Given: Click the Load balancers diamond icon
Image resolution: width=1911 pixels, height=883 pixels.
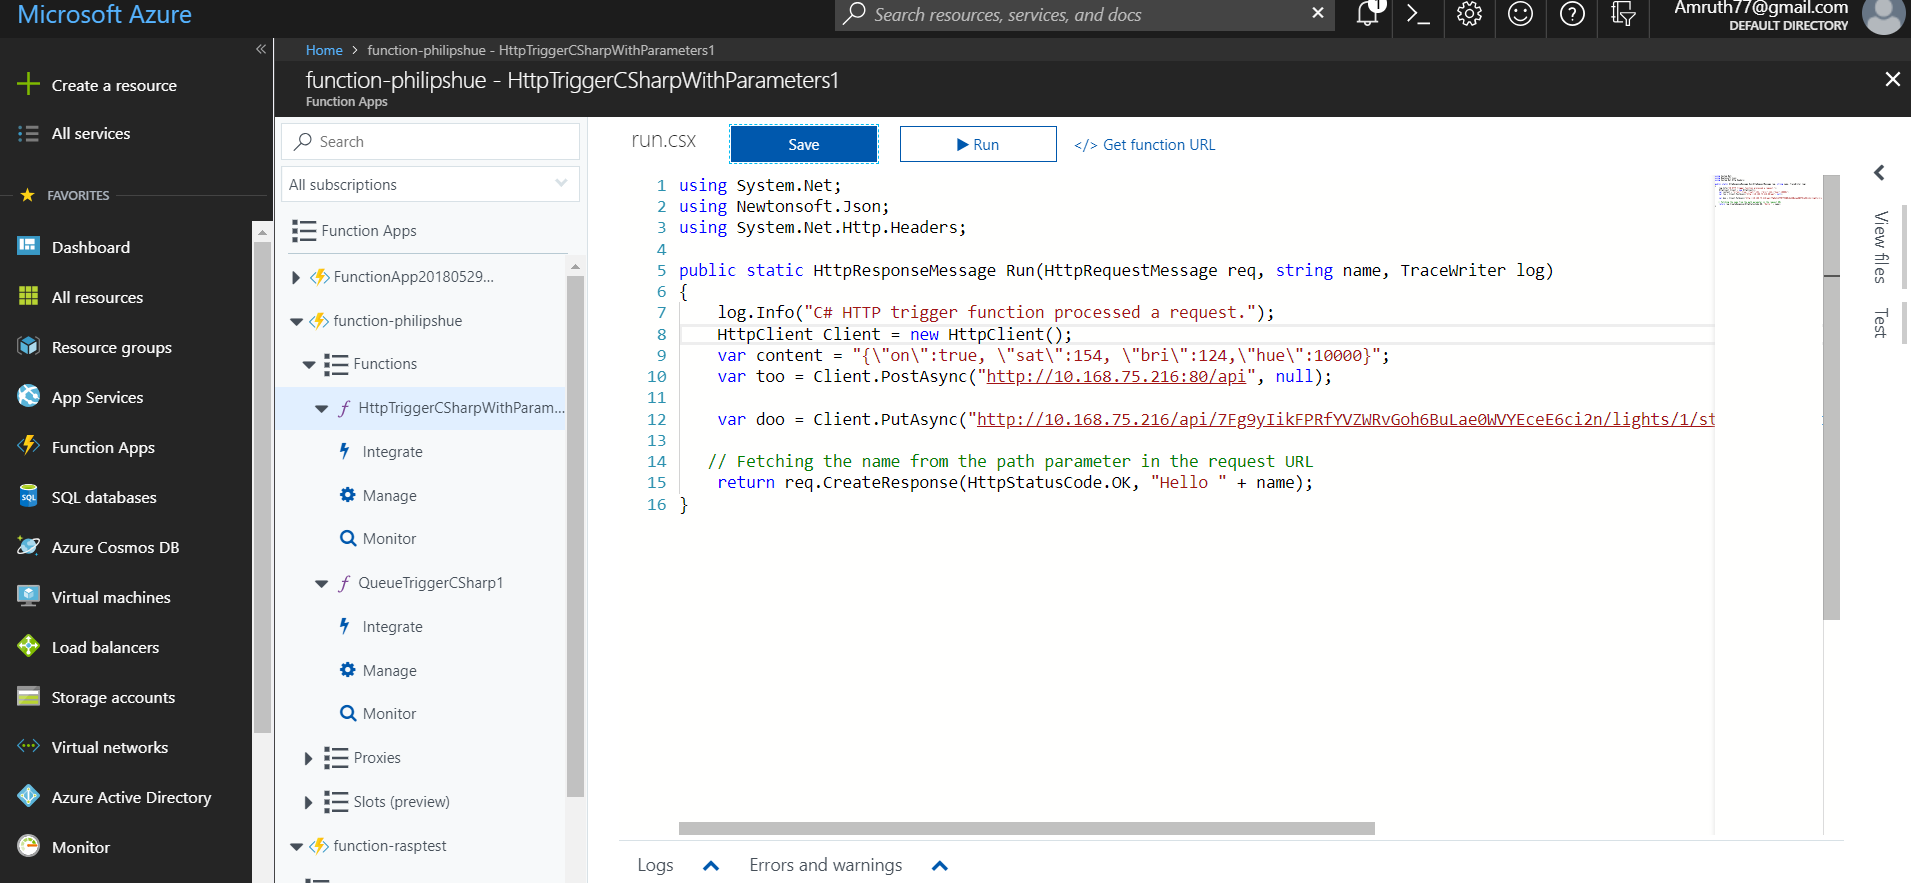Looking at the screenshot, I should pos(28,646).
